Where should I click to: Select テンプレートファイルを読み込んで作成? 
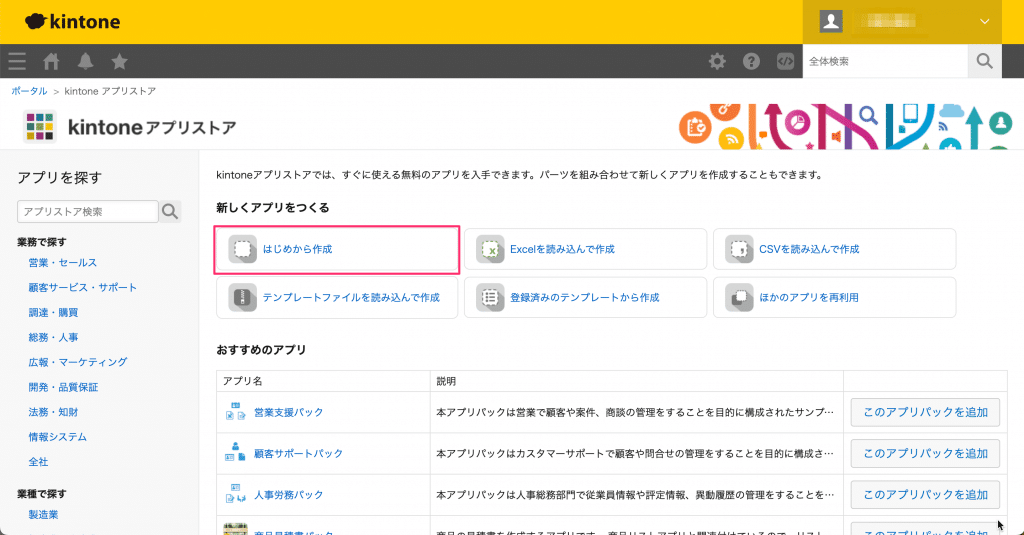click(x=337, y=298)
